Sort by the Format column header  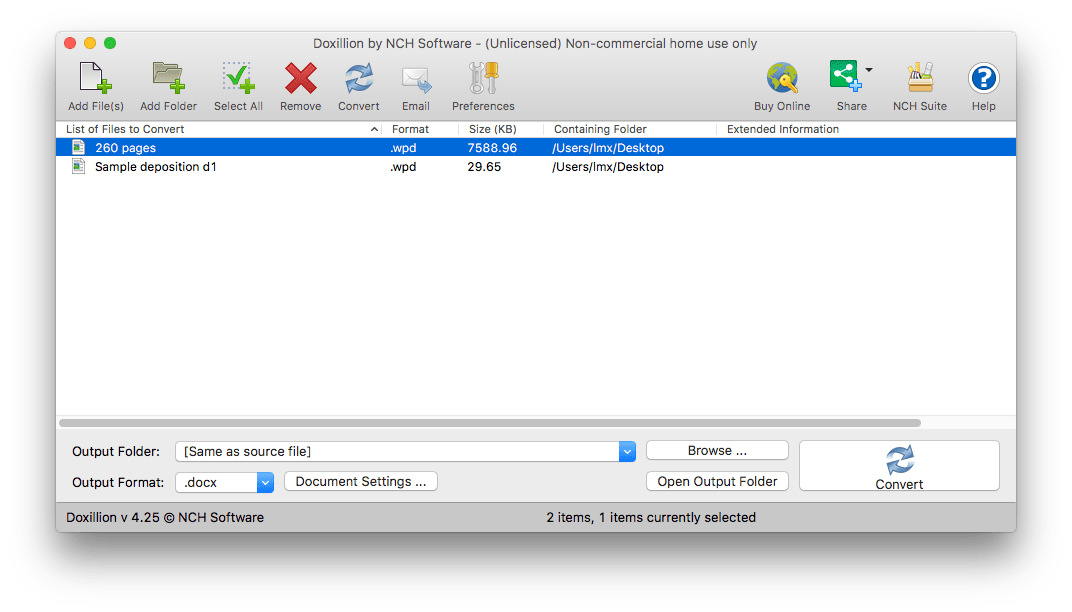click(410, 129)
